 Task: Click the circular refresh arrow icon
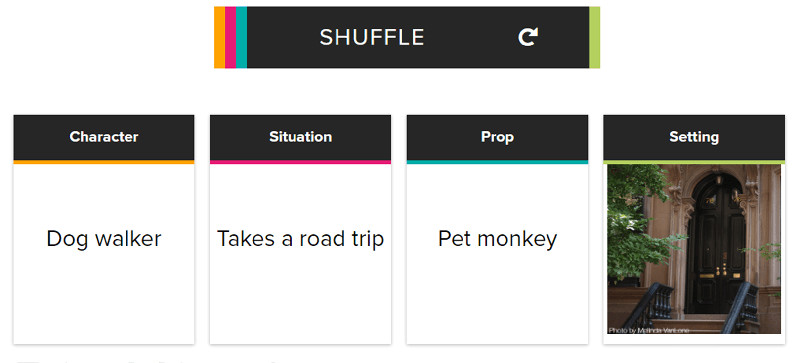528,37
